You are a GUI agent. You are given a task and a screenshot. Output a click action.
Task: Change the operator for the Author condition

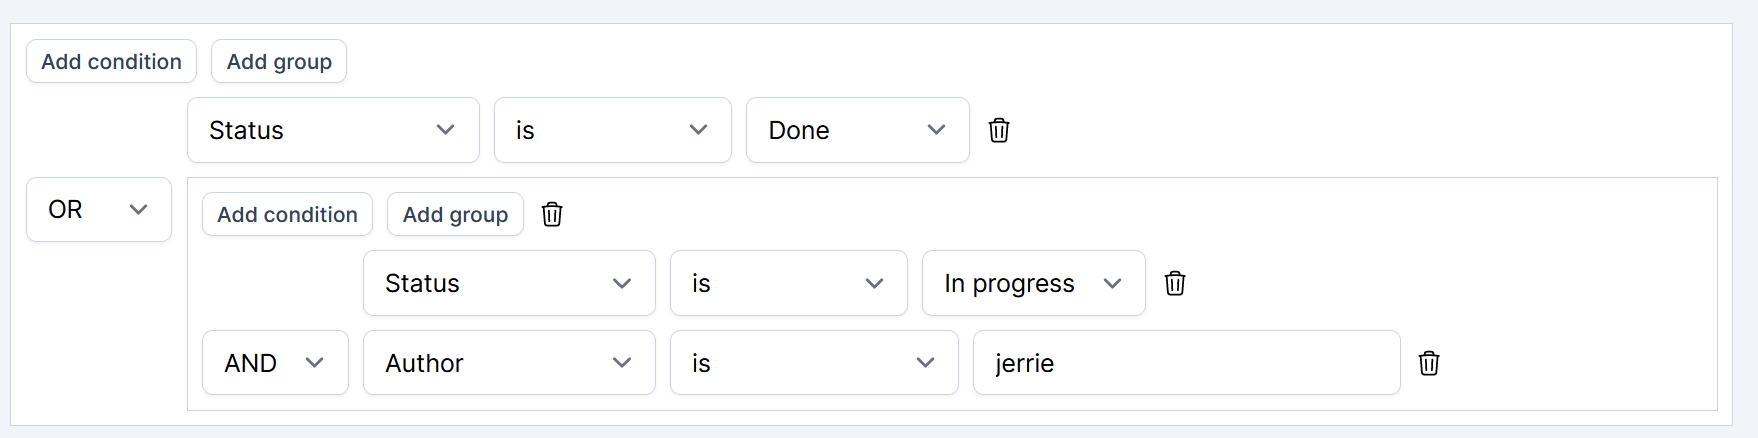click(813, 363)
